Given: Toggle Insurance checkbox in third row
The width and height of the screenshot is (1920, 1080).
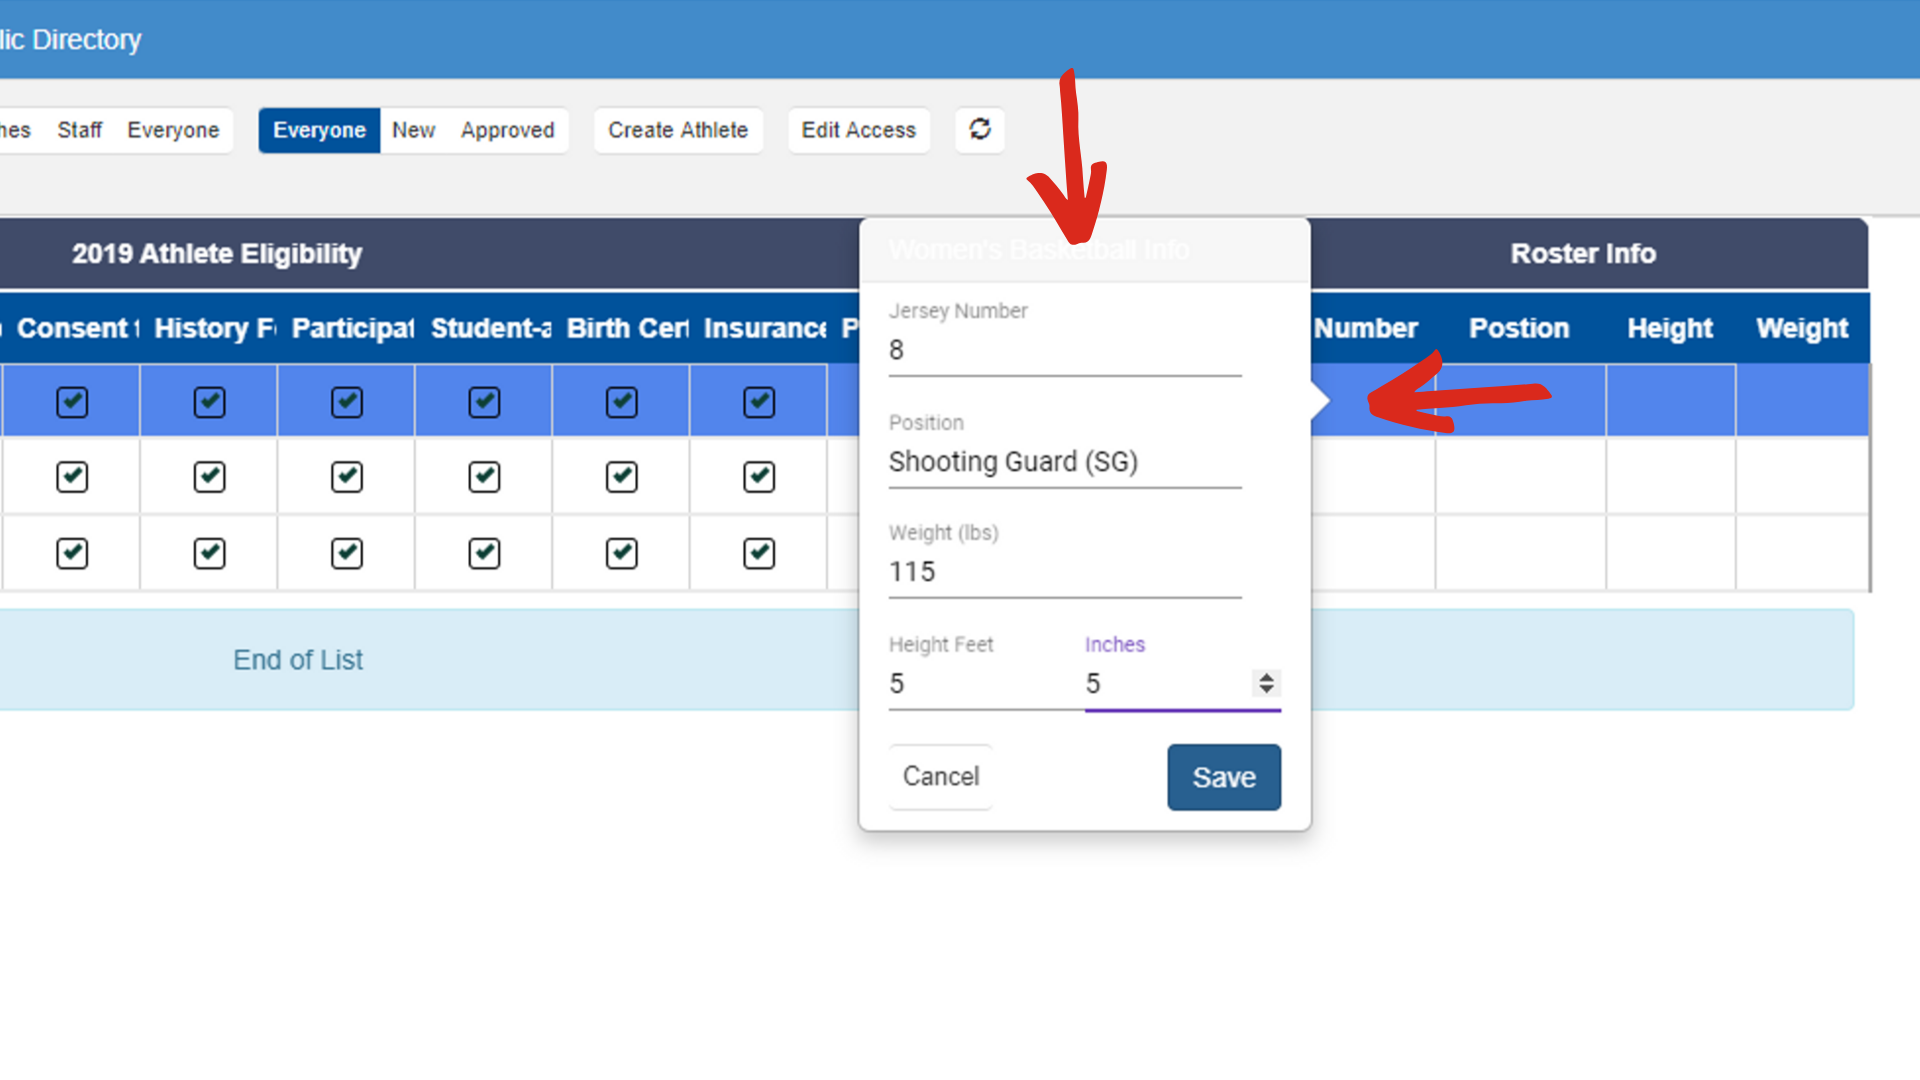Looking at the screenshot, I should point(759,553).
